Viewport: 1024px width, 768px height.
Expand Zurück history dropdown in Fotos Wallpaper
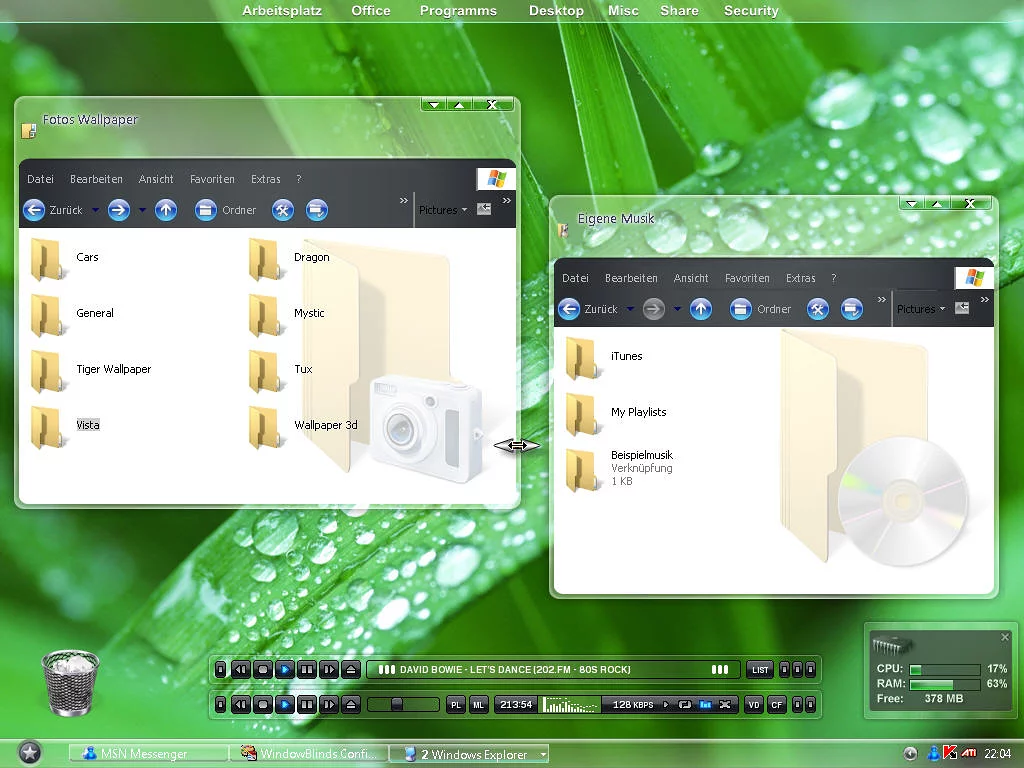(x=95, y=210)
